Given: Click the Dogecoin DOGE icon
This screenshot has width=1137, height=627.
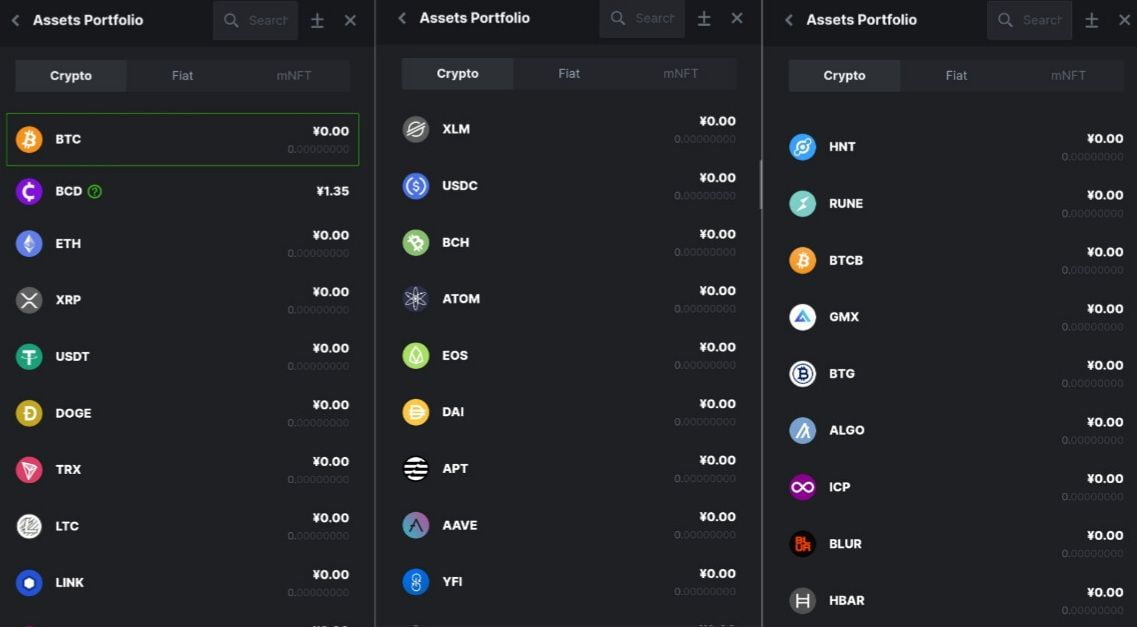Looking at the screenshot, I should [29, 413].
